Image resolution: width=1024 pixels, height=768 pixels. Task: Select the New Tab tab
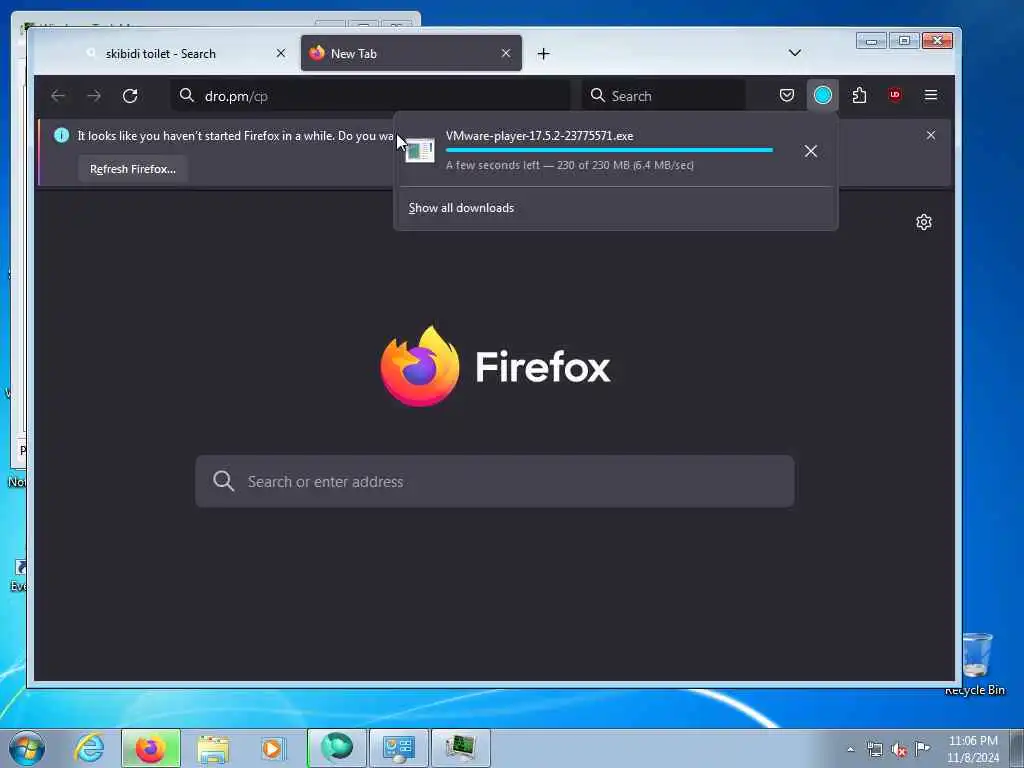point(411,54)
